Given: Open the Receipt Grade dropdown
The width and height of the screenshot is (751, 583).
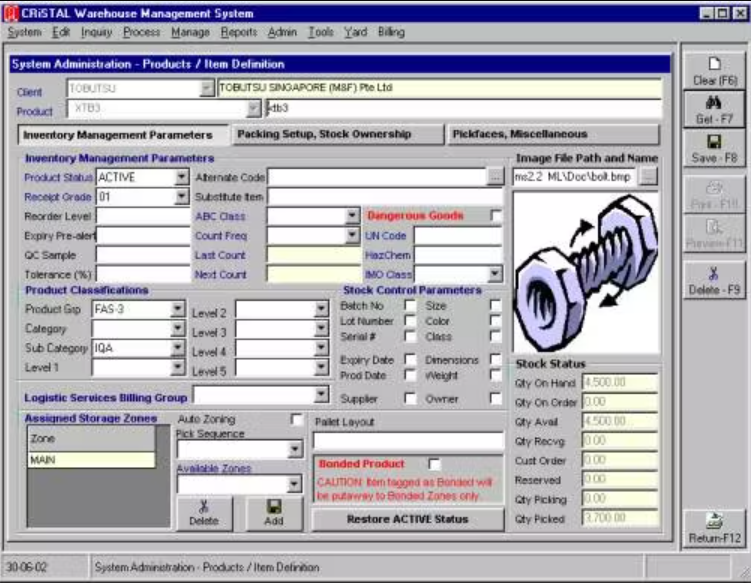Looking at the screenshot, I should click(x=181, y=196).
